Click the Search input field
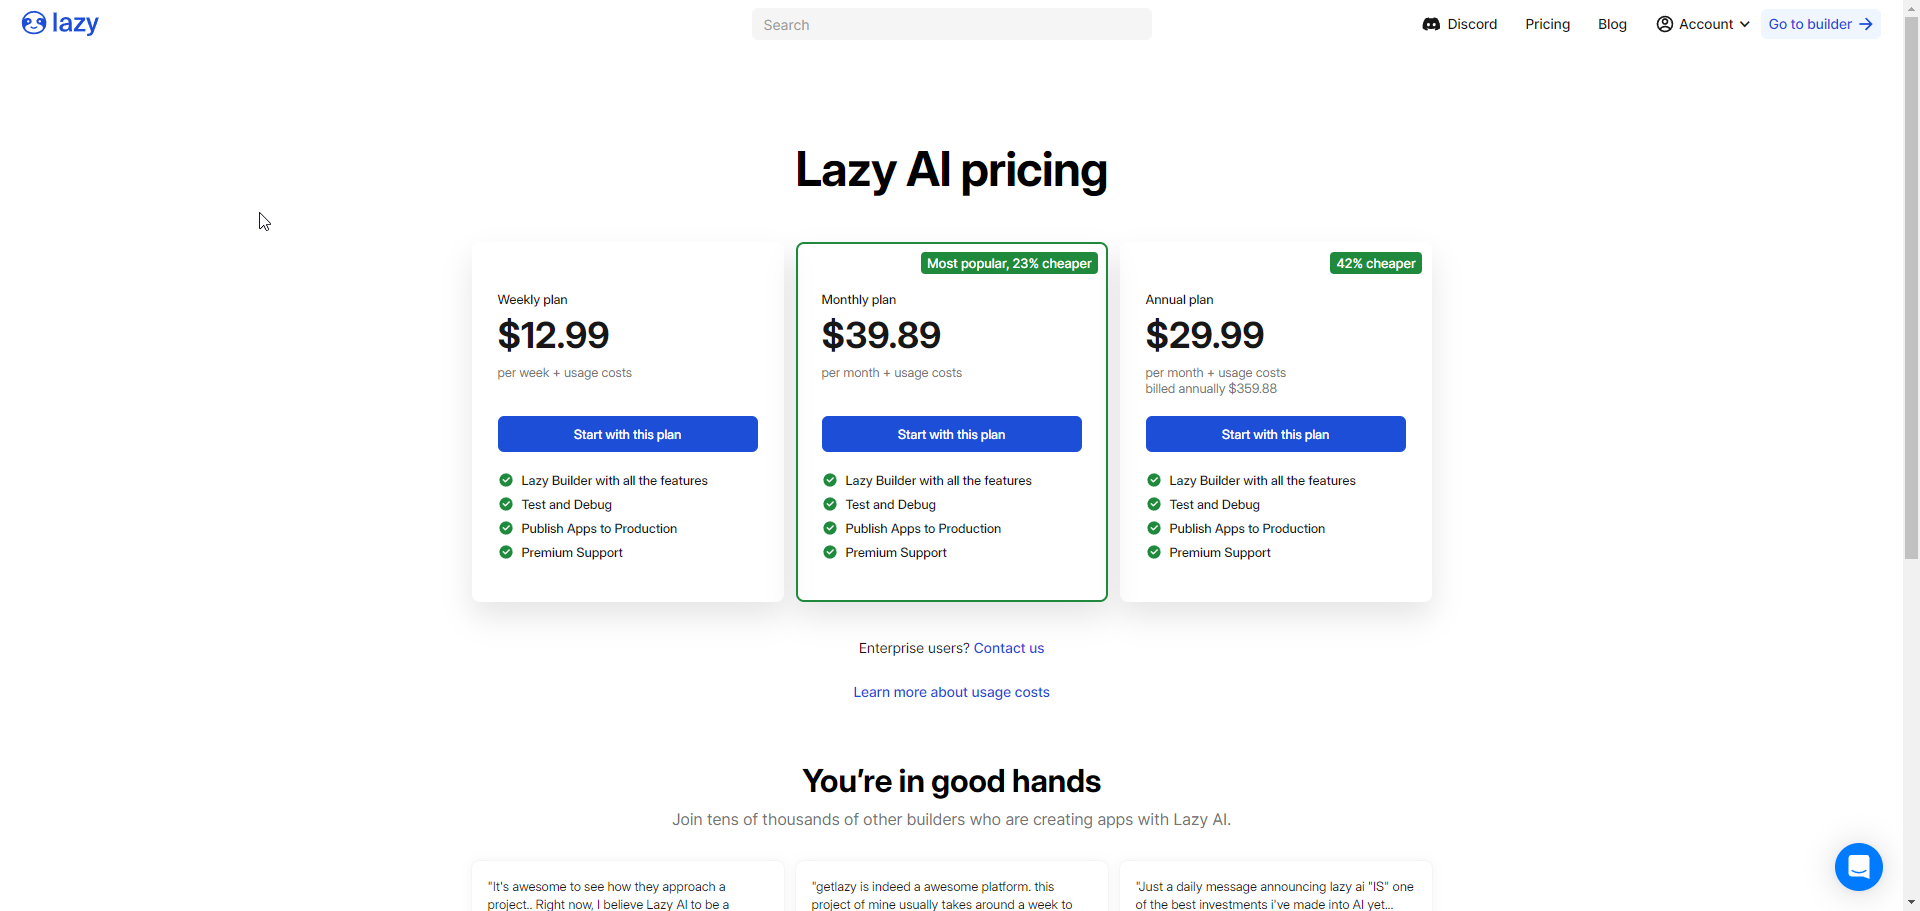 tap(951, 24)
